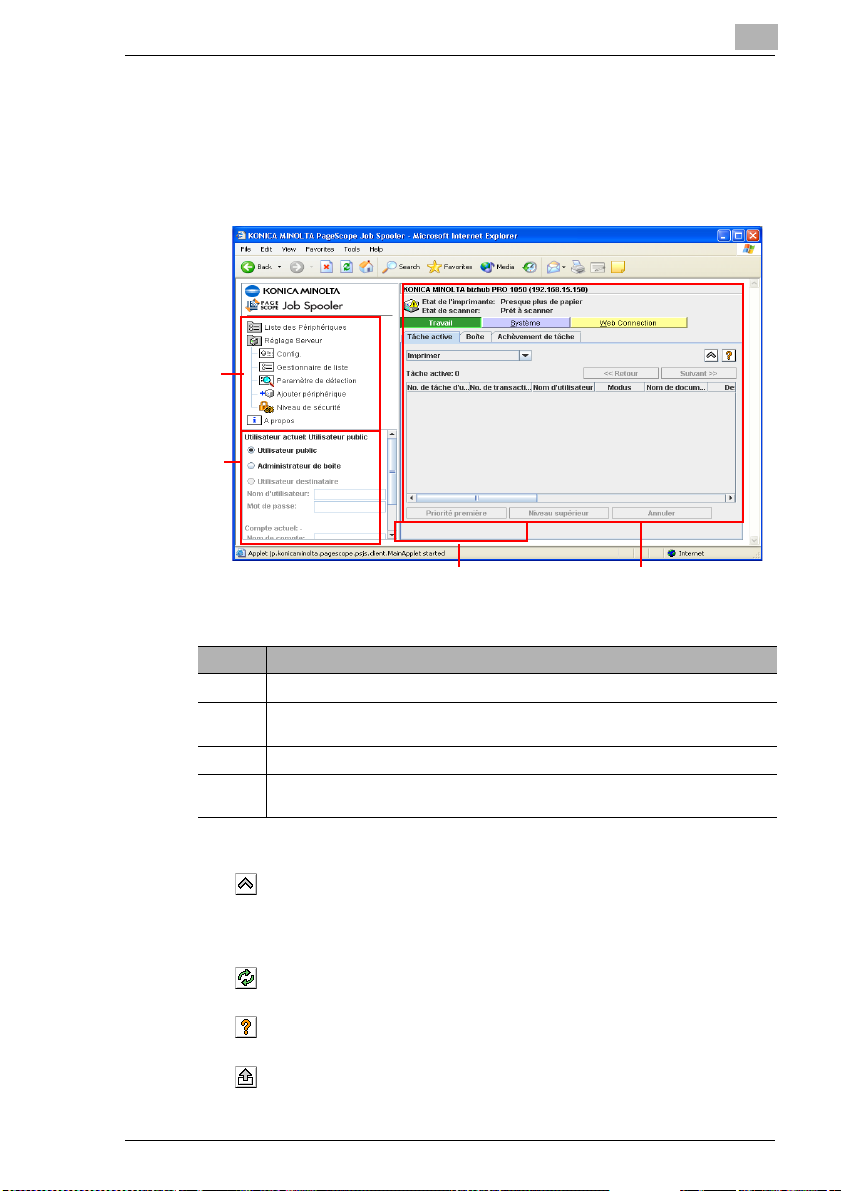Click the 'Presque plus de papier' status text
The width and height of the screenshot is (841, 1191).
coord(541,302)
